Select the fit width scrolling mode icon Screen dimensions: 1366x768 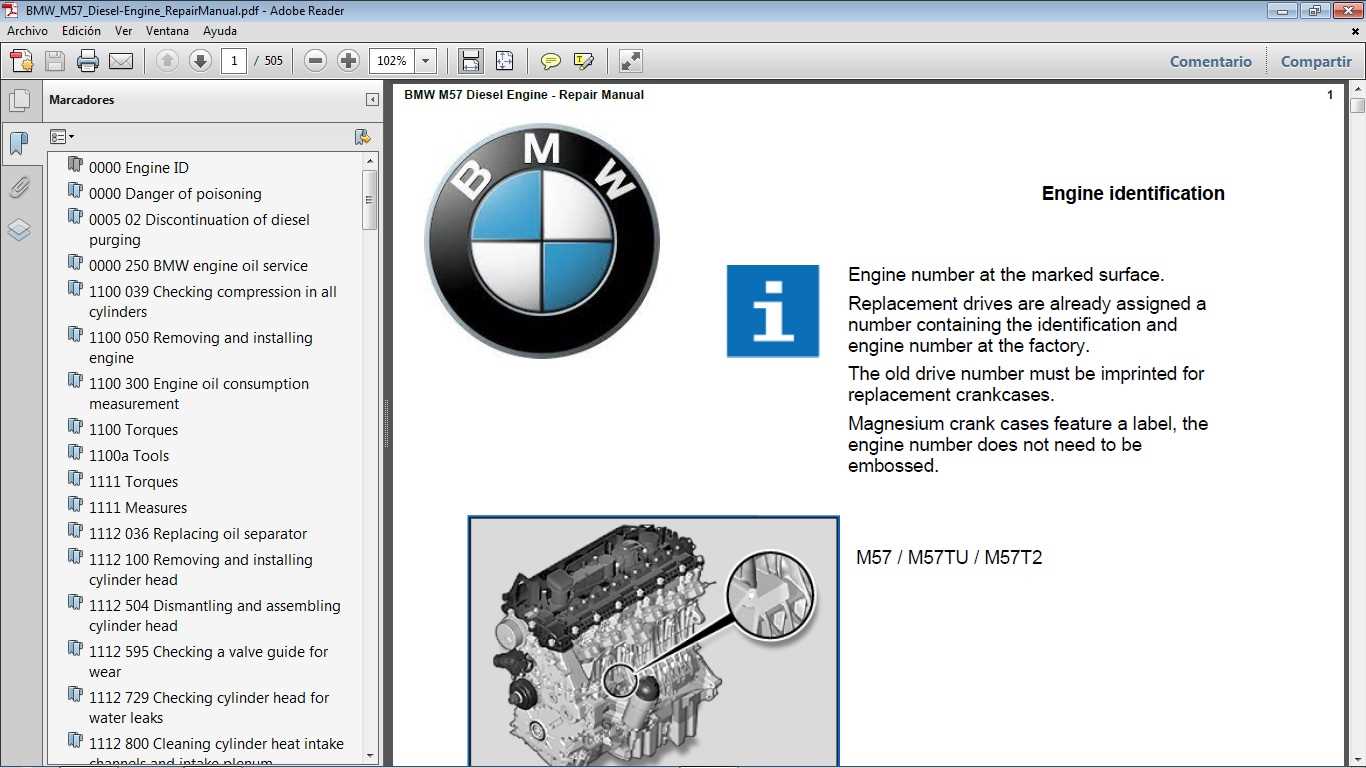click(471, 61)
